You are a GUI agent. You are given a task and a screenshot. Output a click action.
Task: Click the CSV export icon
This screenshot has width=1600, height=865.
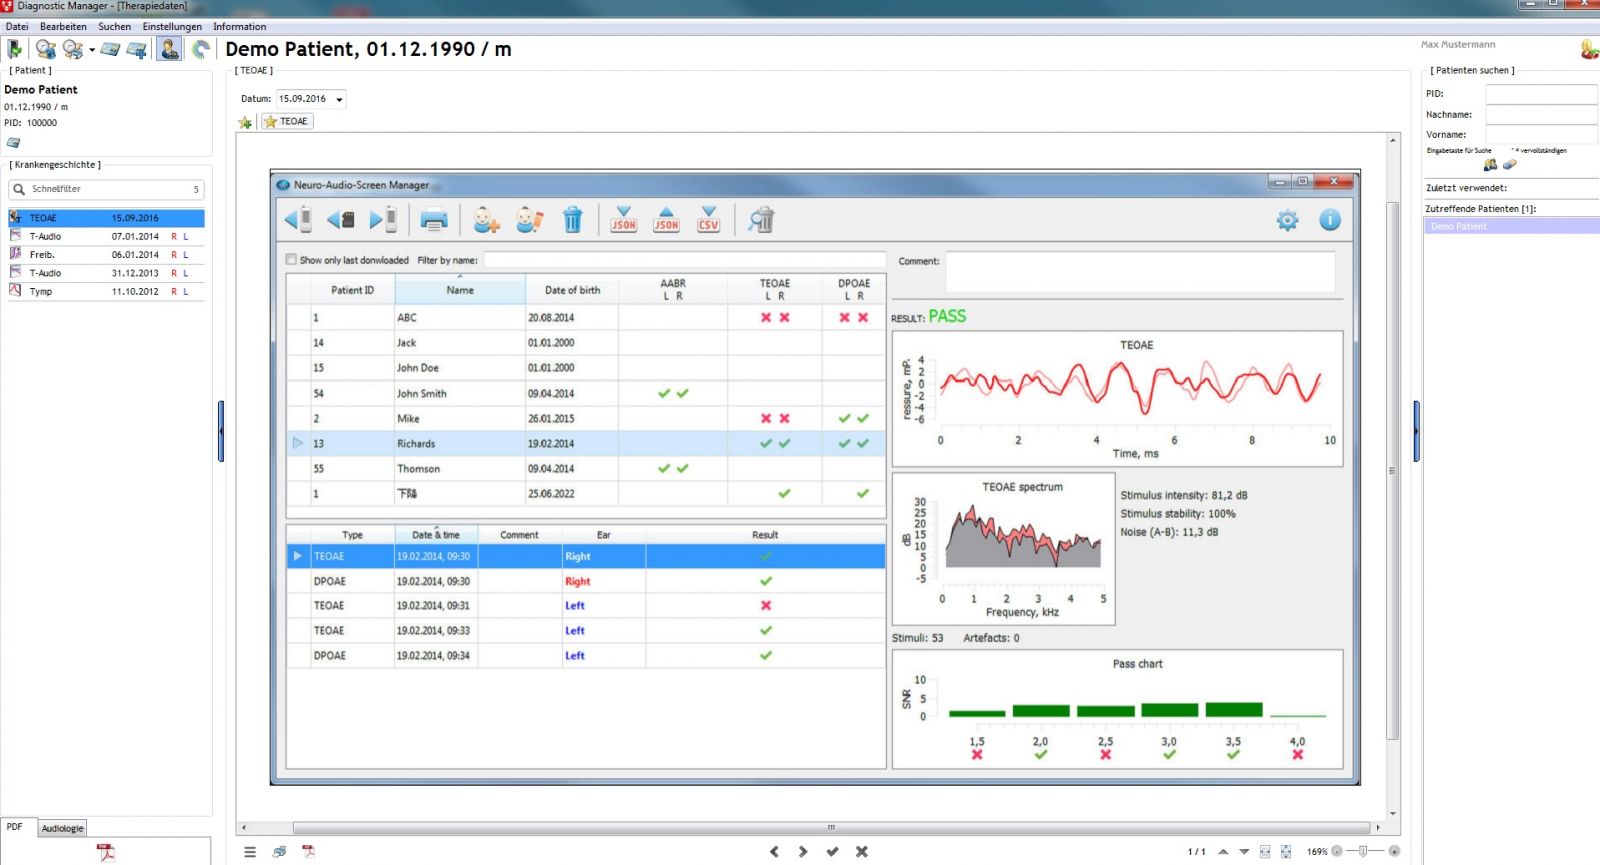[708, 220]
